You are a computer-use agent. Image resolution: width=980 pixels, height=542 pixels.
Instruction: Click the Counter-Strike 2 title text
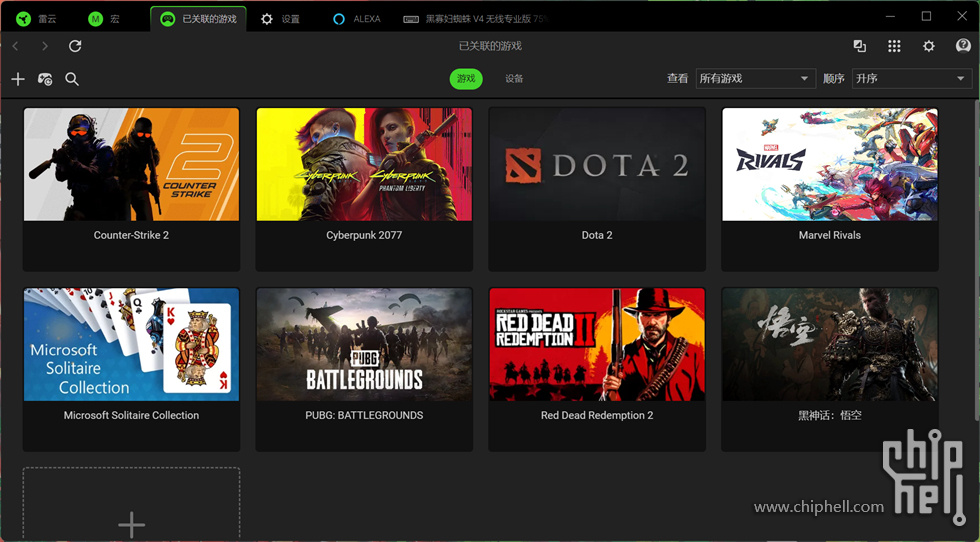(x=131, y=235)
